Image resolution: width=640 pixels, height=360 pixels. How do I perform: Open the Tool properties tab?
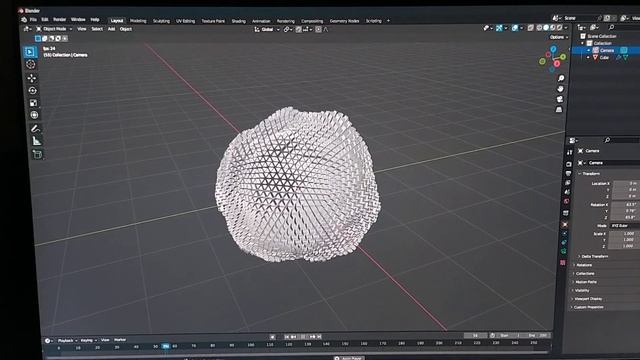point(569,153)
